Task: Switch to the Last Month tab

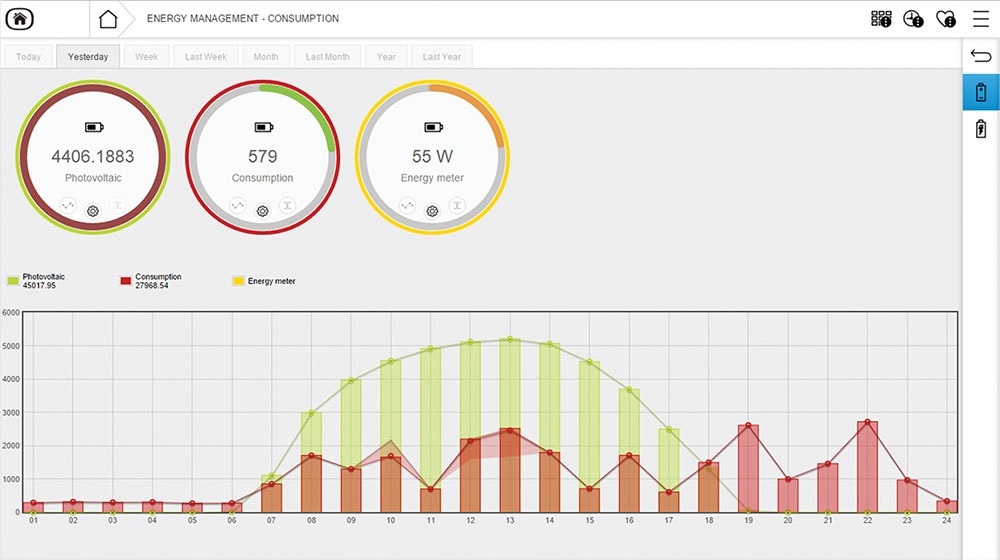Action: 327,57
